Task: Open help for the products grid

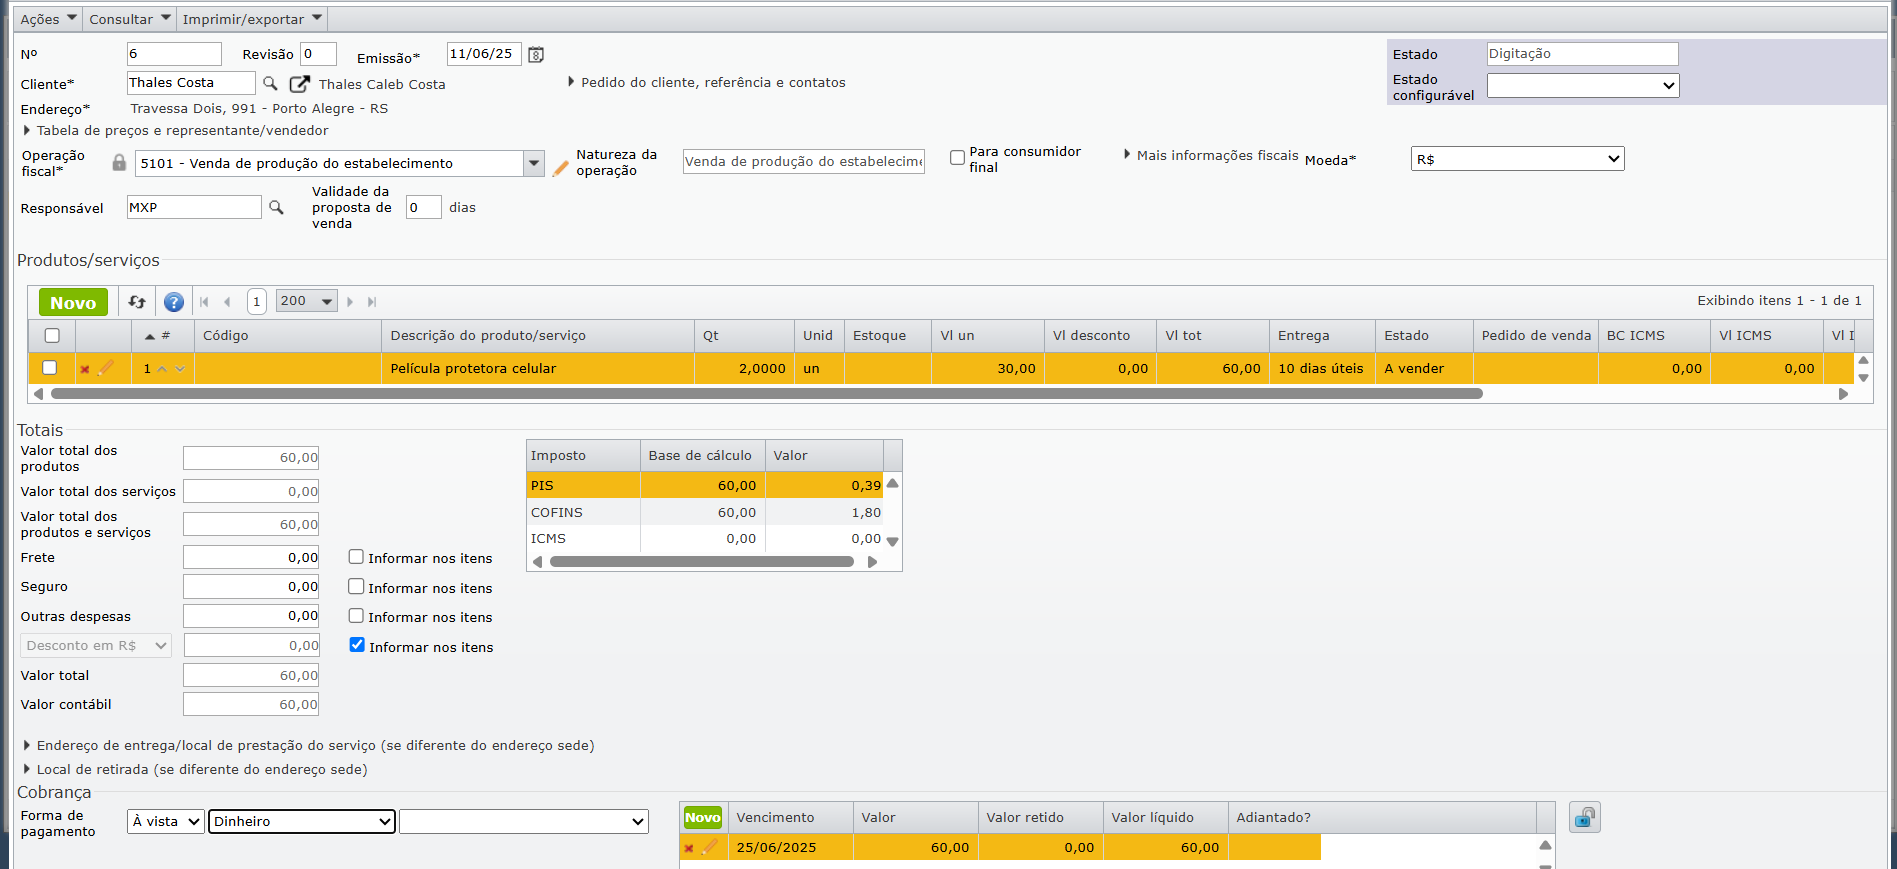Action: pyautogui.click(x=174, y=302)
